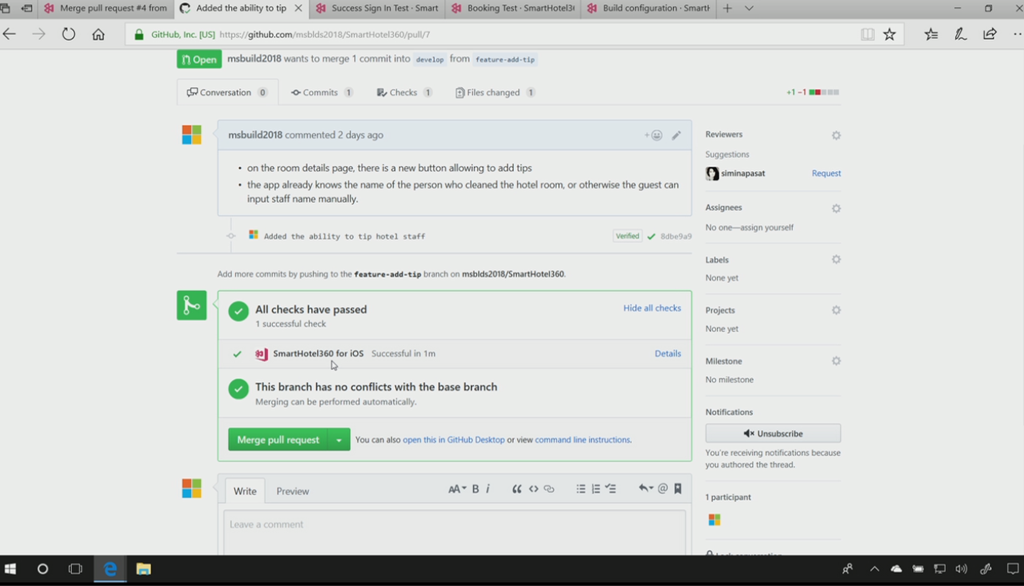
Task: Open Projects settings gear
Action: (x=836, y=310)
